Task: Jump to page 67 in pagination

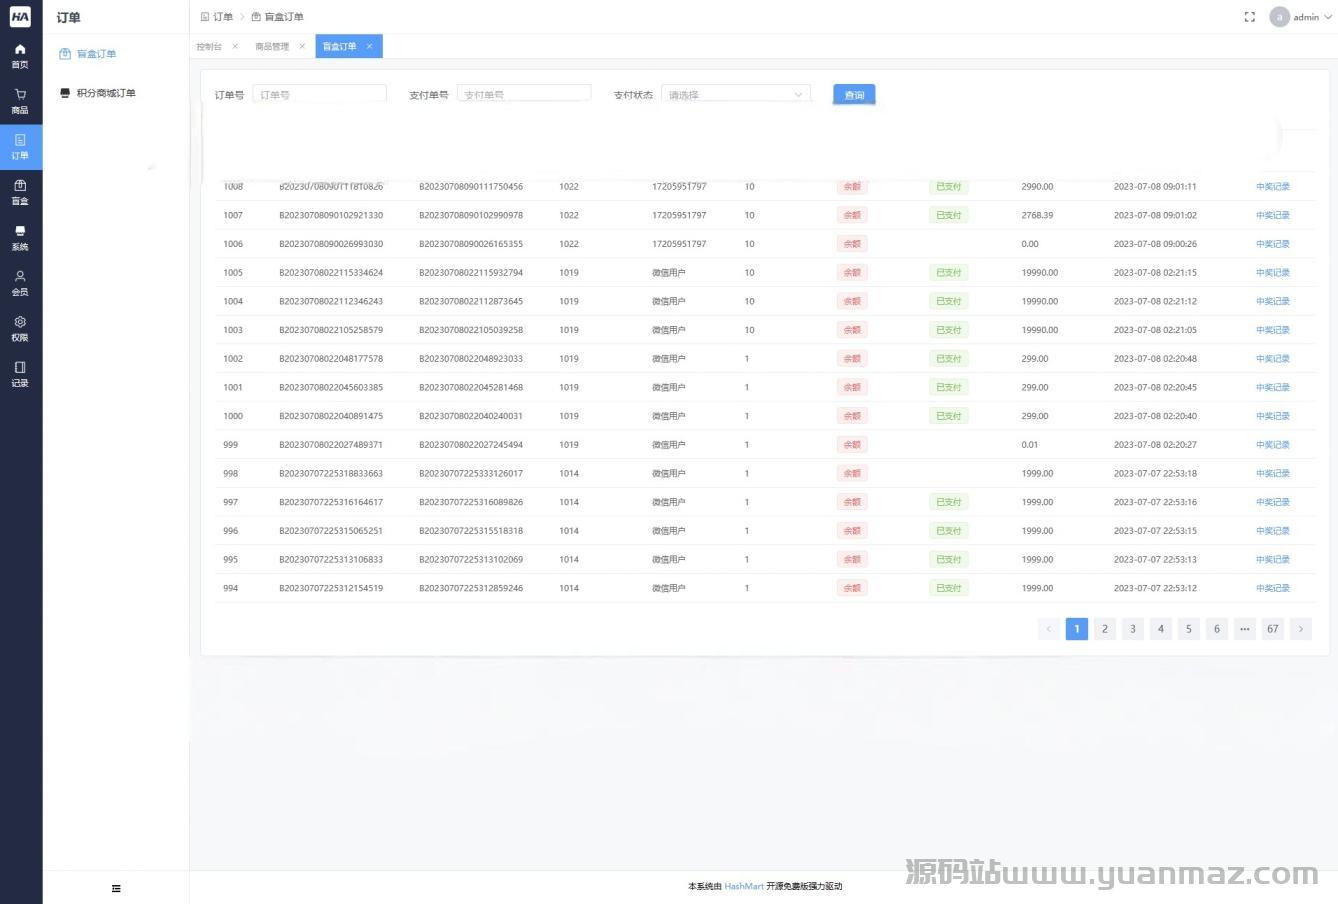Action: 1272,629
